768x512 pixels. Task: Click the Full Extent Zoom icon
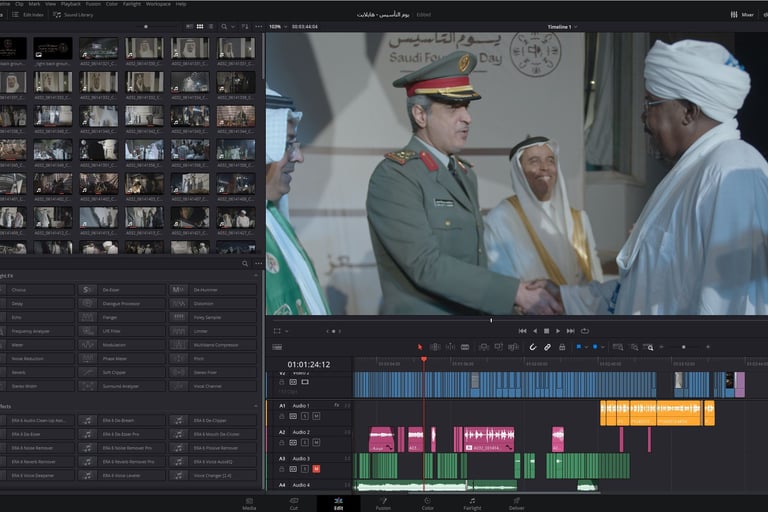pos(618,347)
